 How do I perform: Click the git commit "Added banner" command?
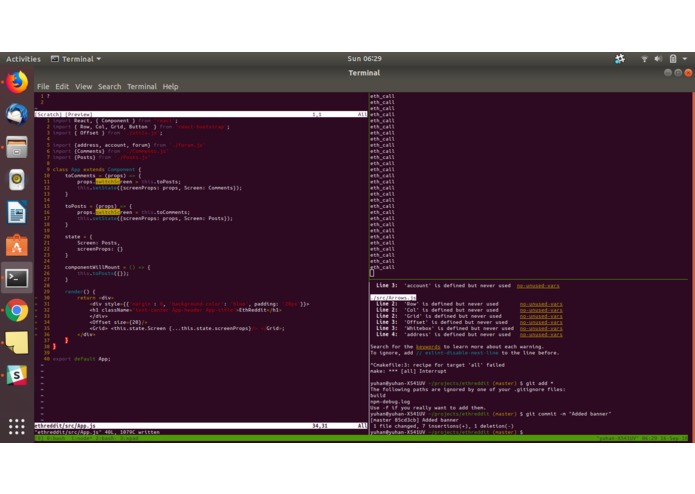click(x=568, y=414)
